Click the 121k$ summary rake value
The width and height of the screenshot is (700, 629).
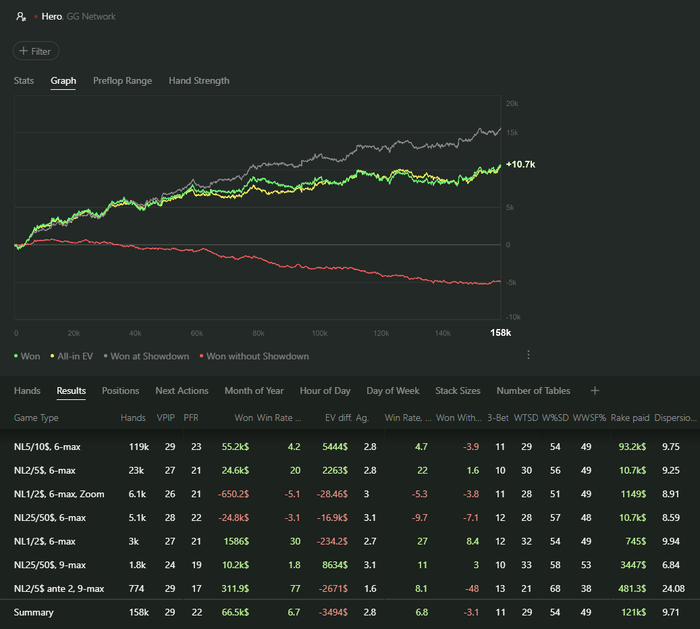pyautogui.click(x=633, y=612)
